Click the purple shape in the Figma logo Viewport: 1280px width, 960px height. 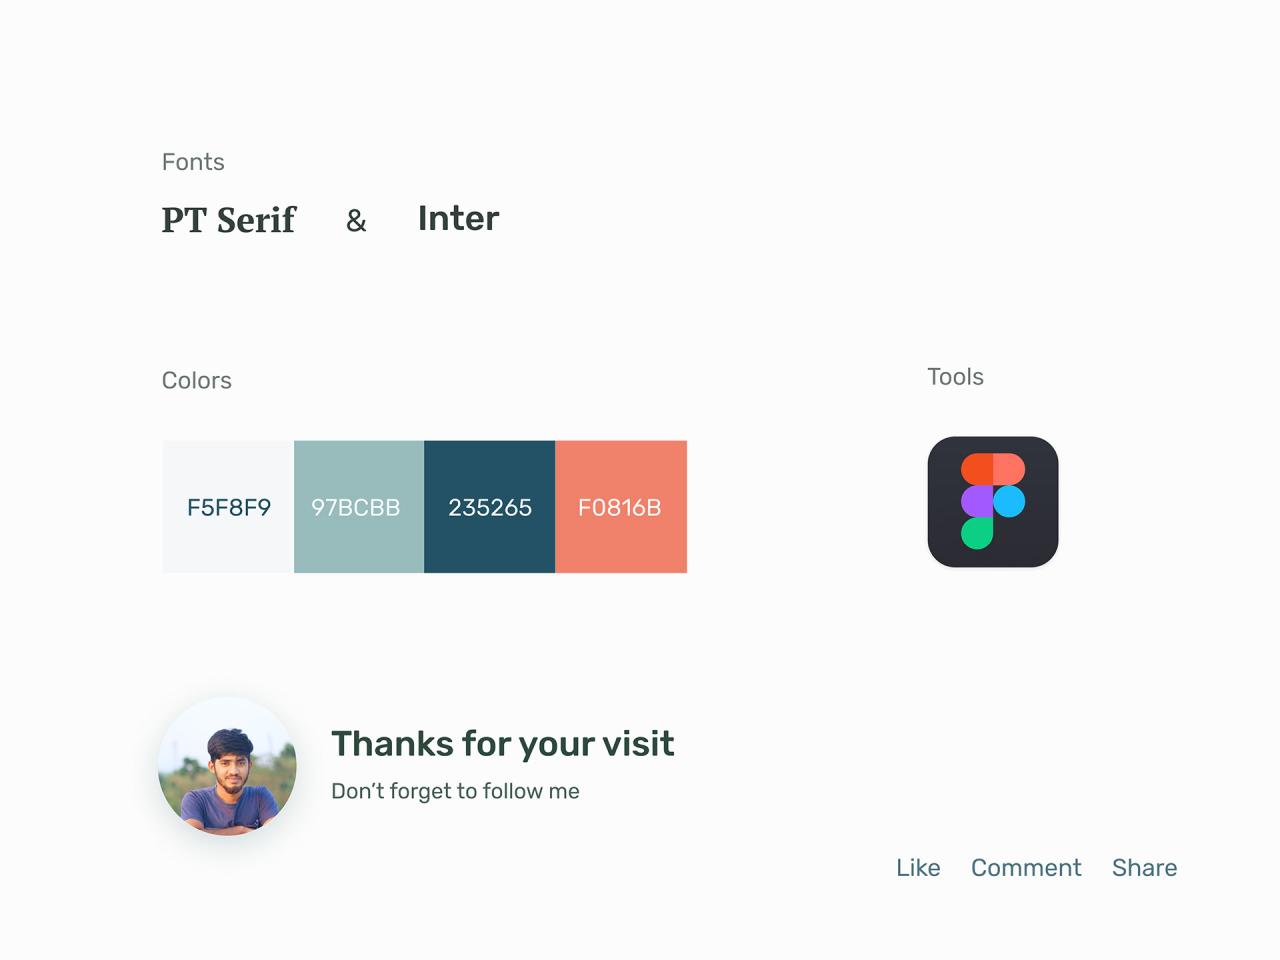977,501
